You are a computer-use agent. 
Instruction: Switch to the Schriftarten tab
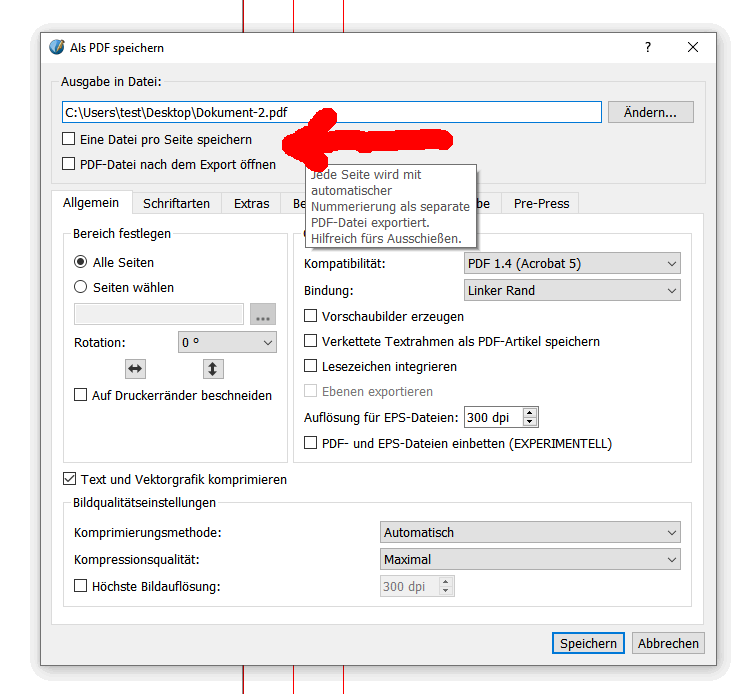[x=176, y=203]
